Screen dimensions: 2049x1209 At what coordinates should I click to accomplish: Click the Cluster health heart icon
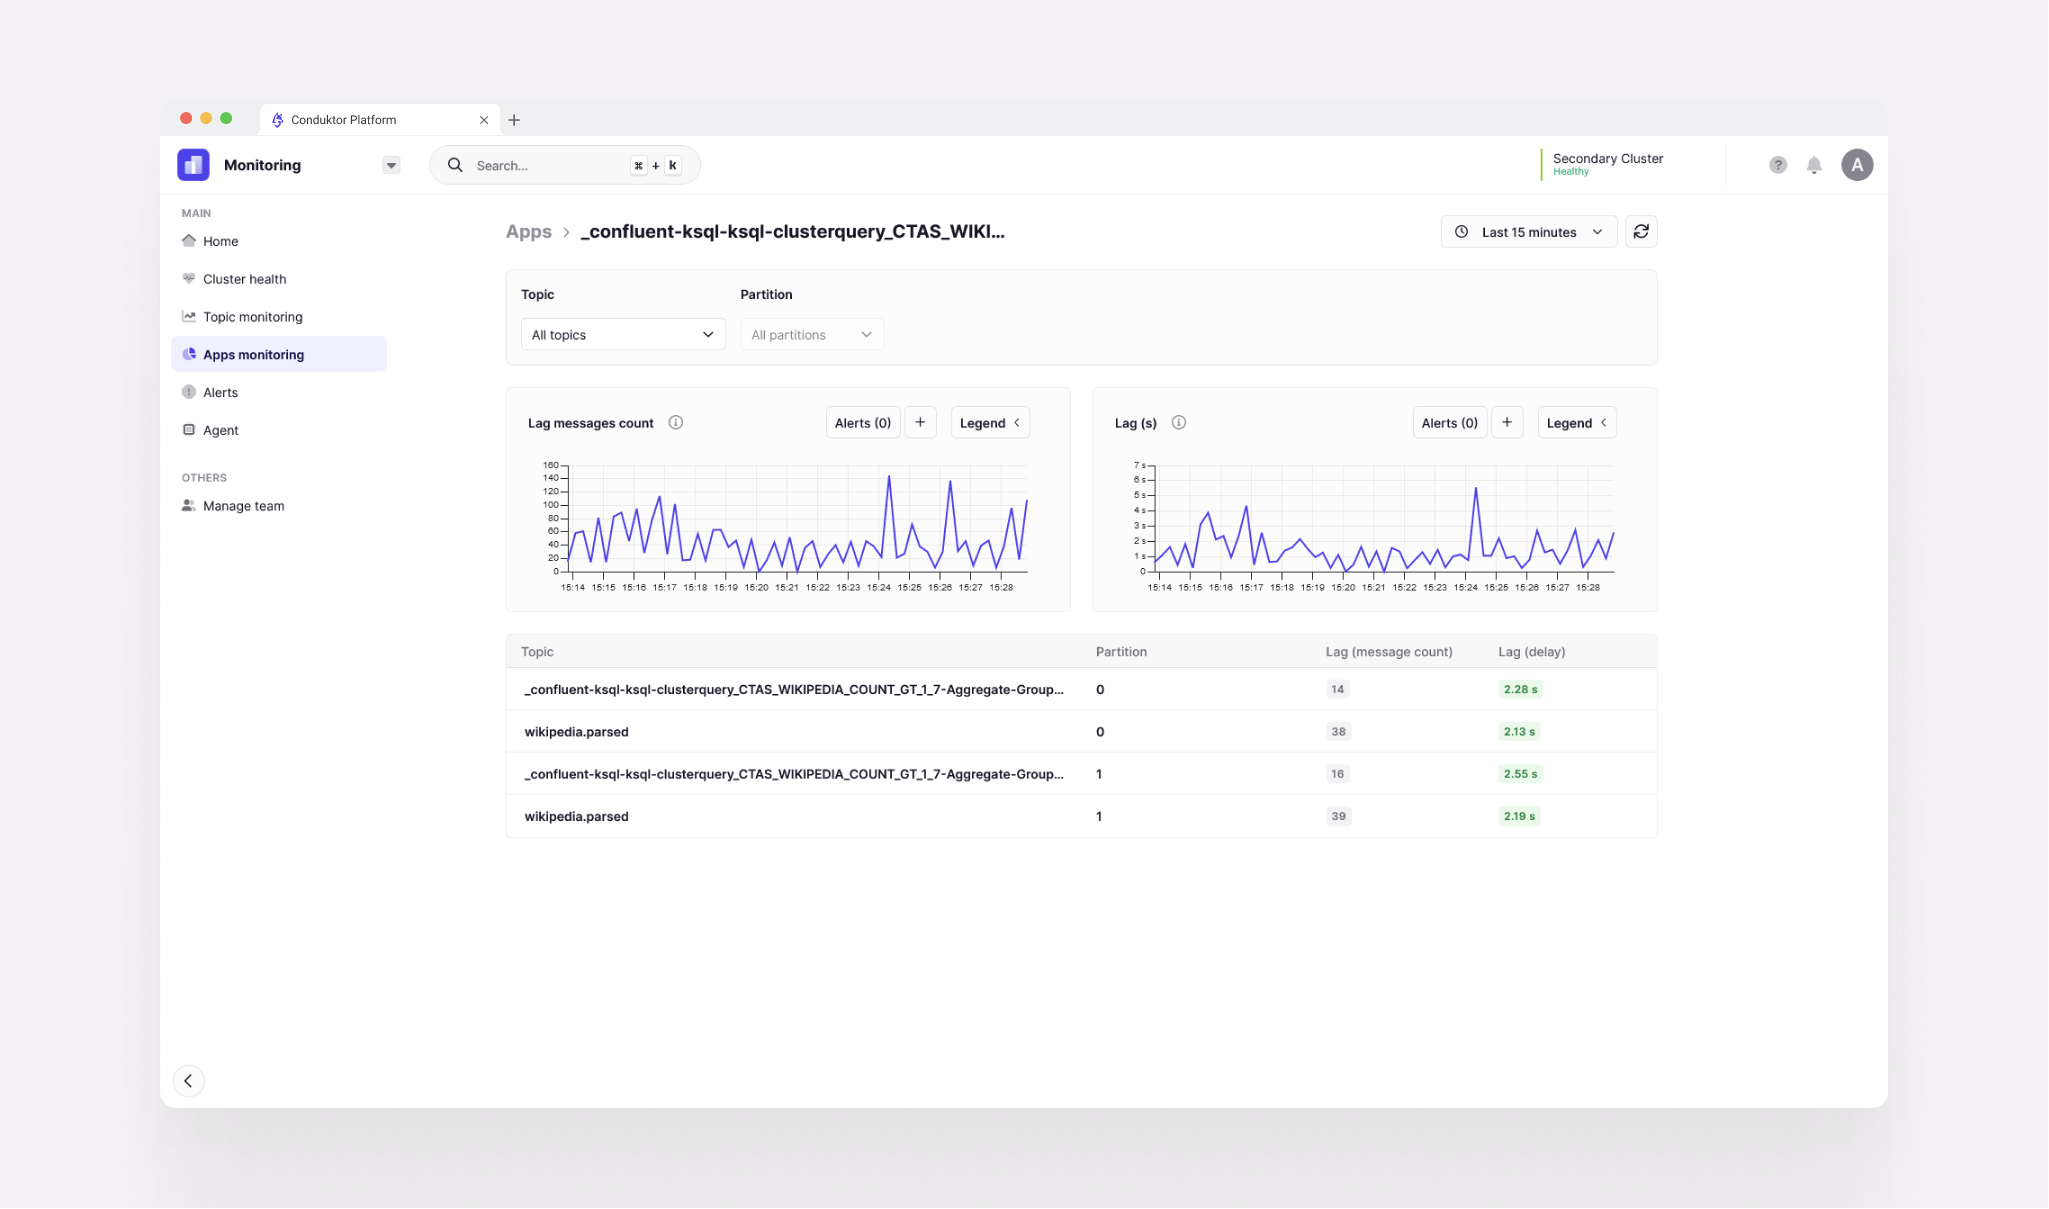pos(189,278)
